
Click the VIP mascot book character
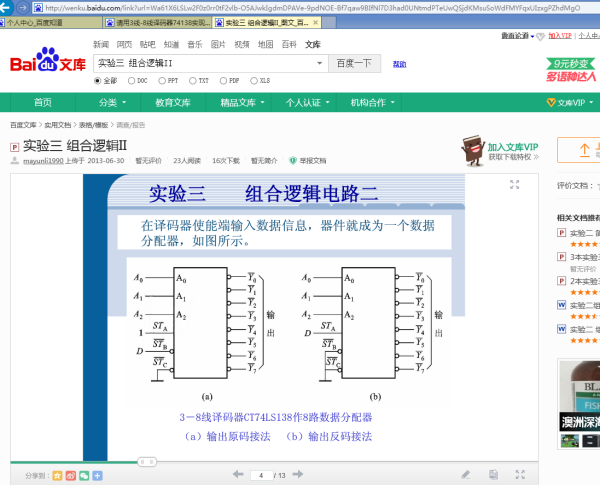[x=473, y=151]
